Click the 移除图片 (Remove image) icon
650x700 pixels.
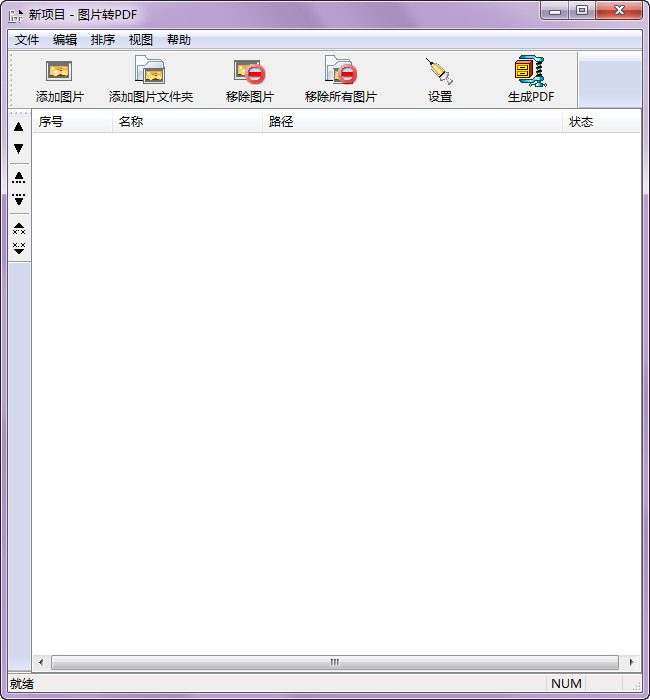pyautogui.click(x=249, y=71)
